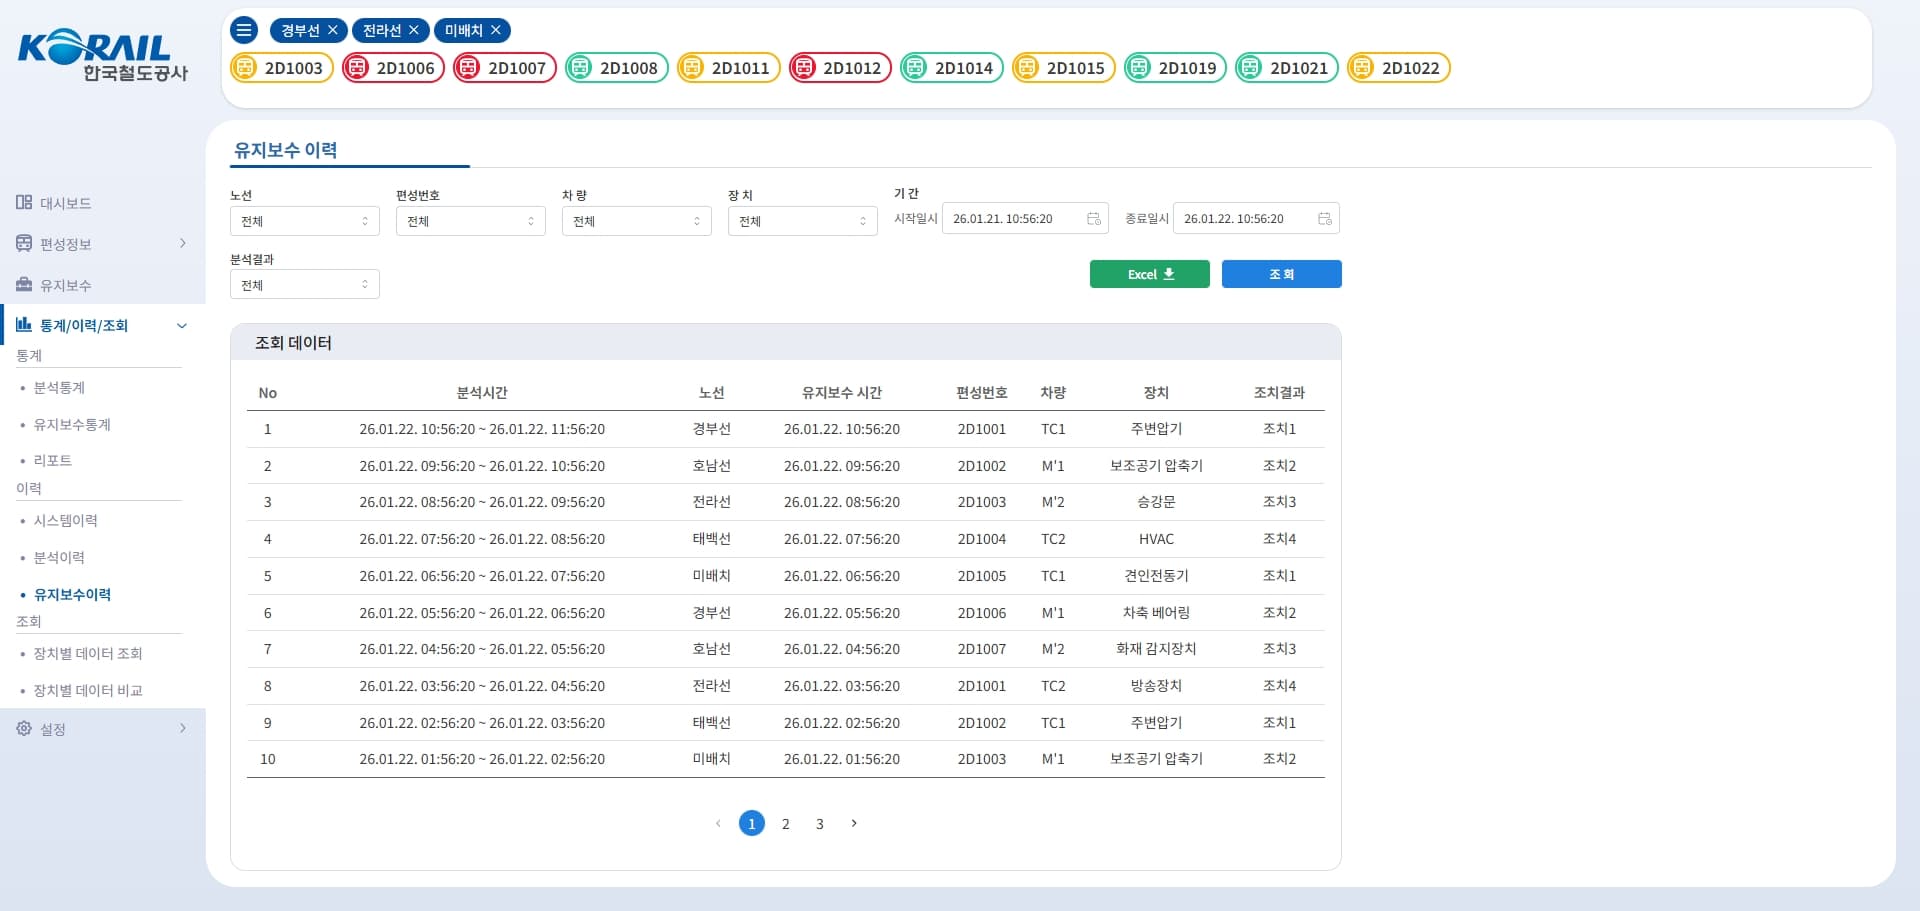Open calendar picker for 시작일시
The image size is (1920, 911).
(1093, 219)
